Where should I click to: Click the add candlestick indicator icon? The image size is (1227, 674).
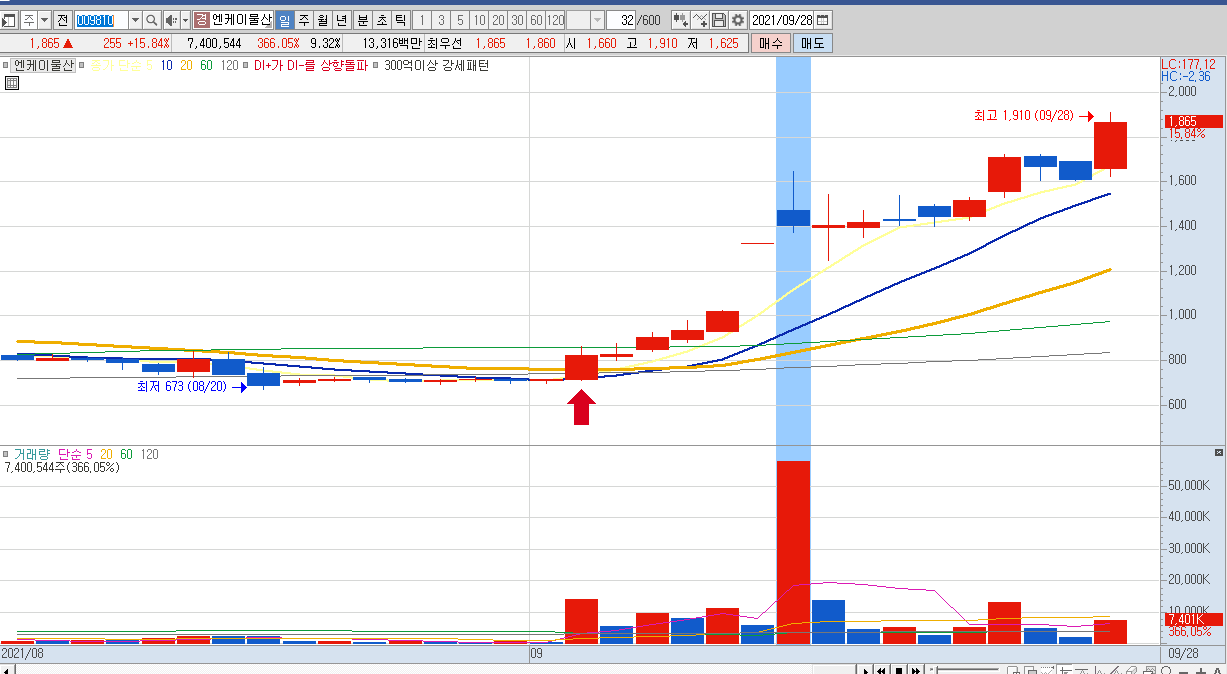click(680, 20)
